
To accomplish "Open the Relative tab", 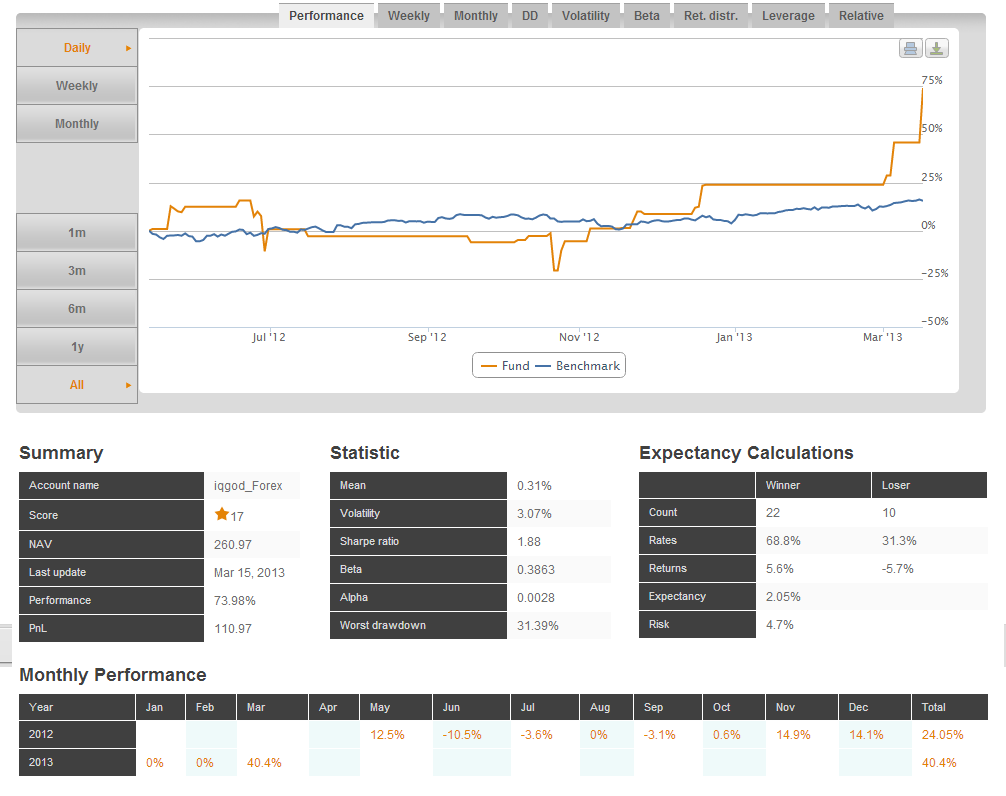I will 861,15.
